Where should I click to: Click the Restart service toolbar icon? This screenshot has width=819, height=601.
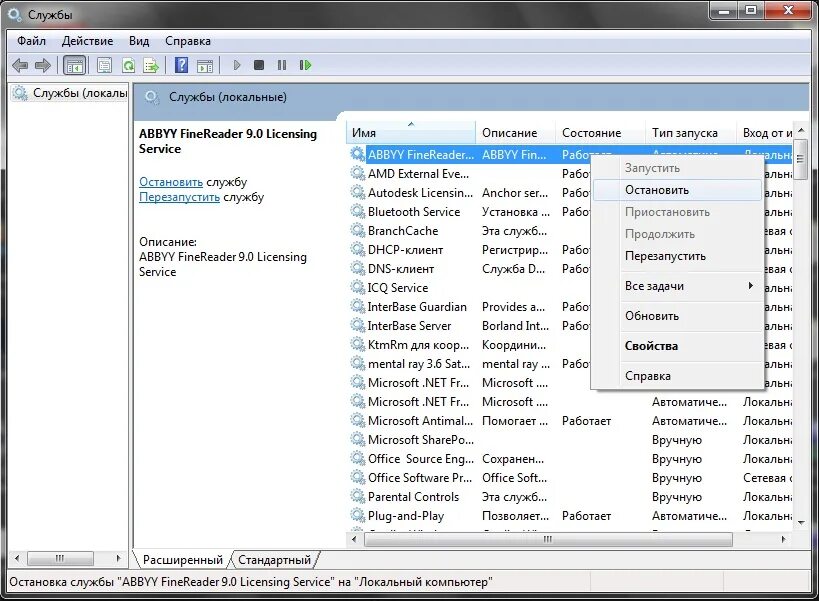pyautogui.click(x=306, y=65)
